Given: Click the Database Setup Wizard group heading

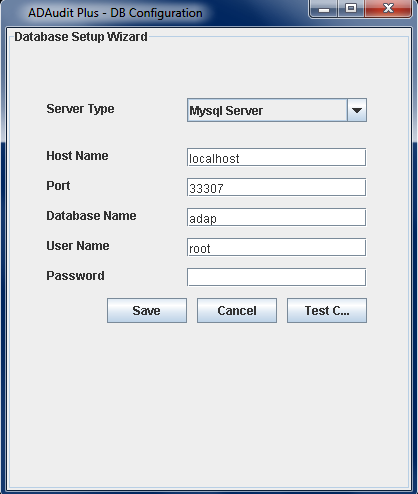Looking at the screenshot, I should [81, 37].
